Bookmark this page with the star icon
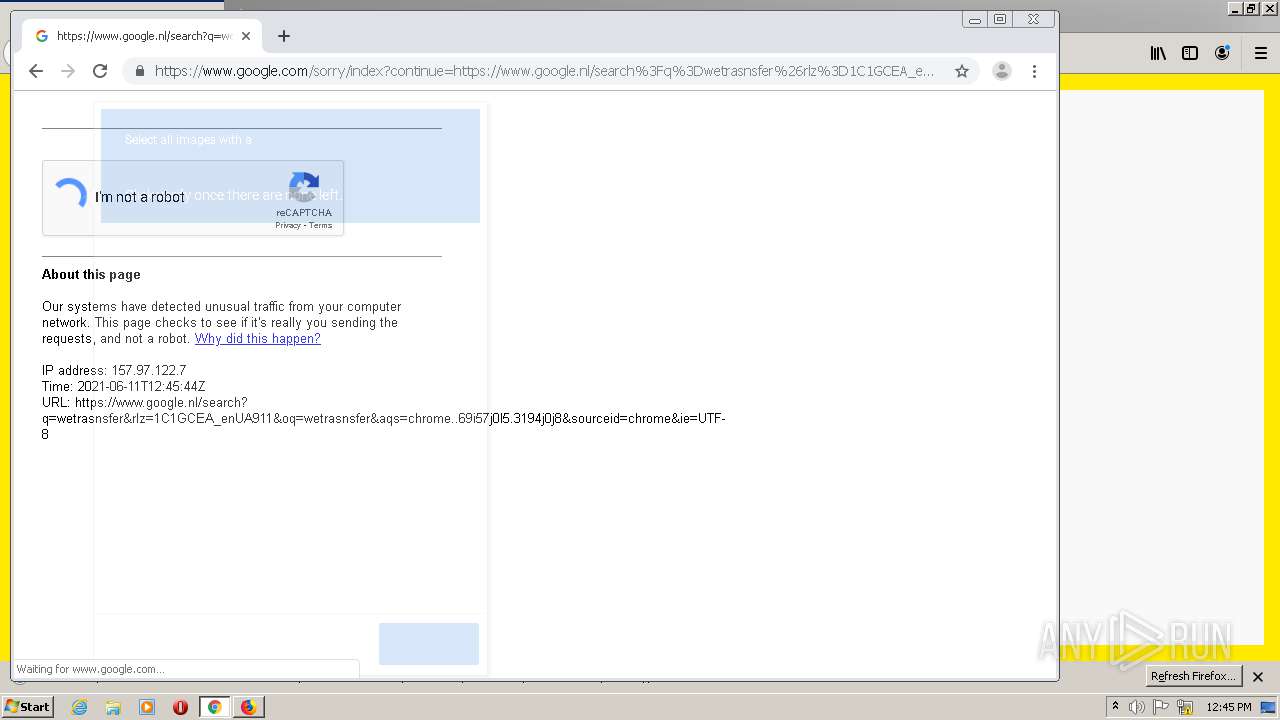1280x720 pixels. pyautogui.click(x=962, y=71)
